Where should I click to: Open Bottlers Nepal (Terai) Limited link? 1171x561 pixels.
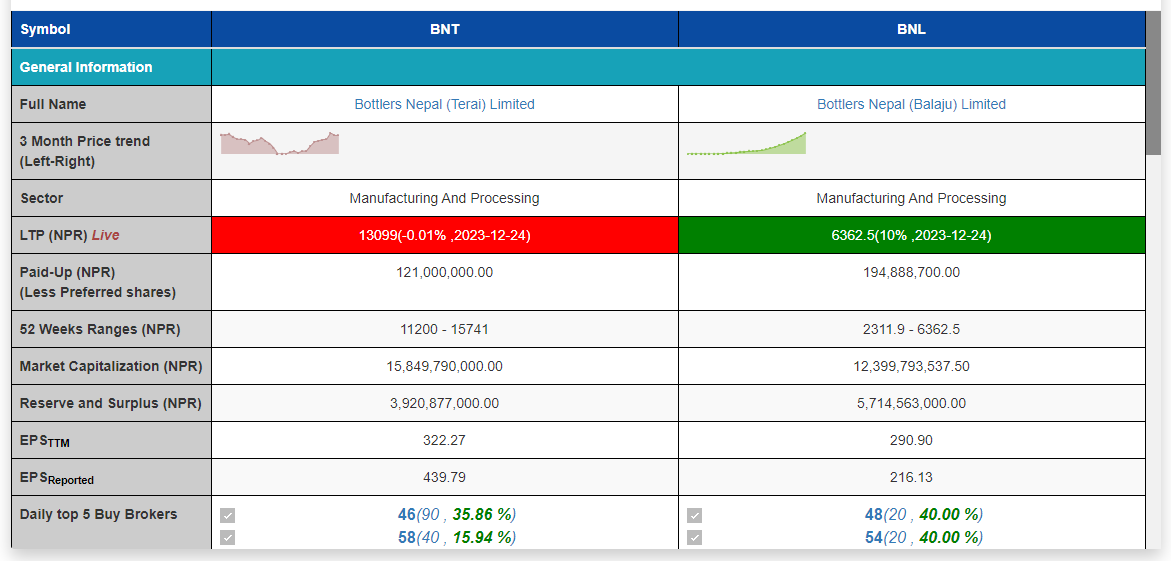click(444, 105)
